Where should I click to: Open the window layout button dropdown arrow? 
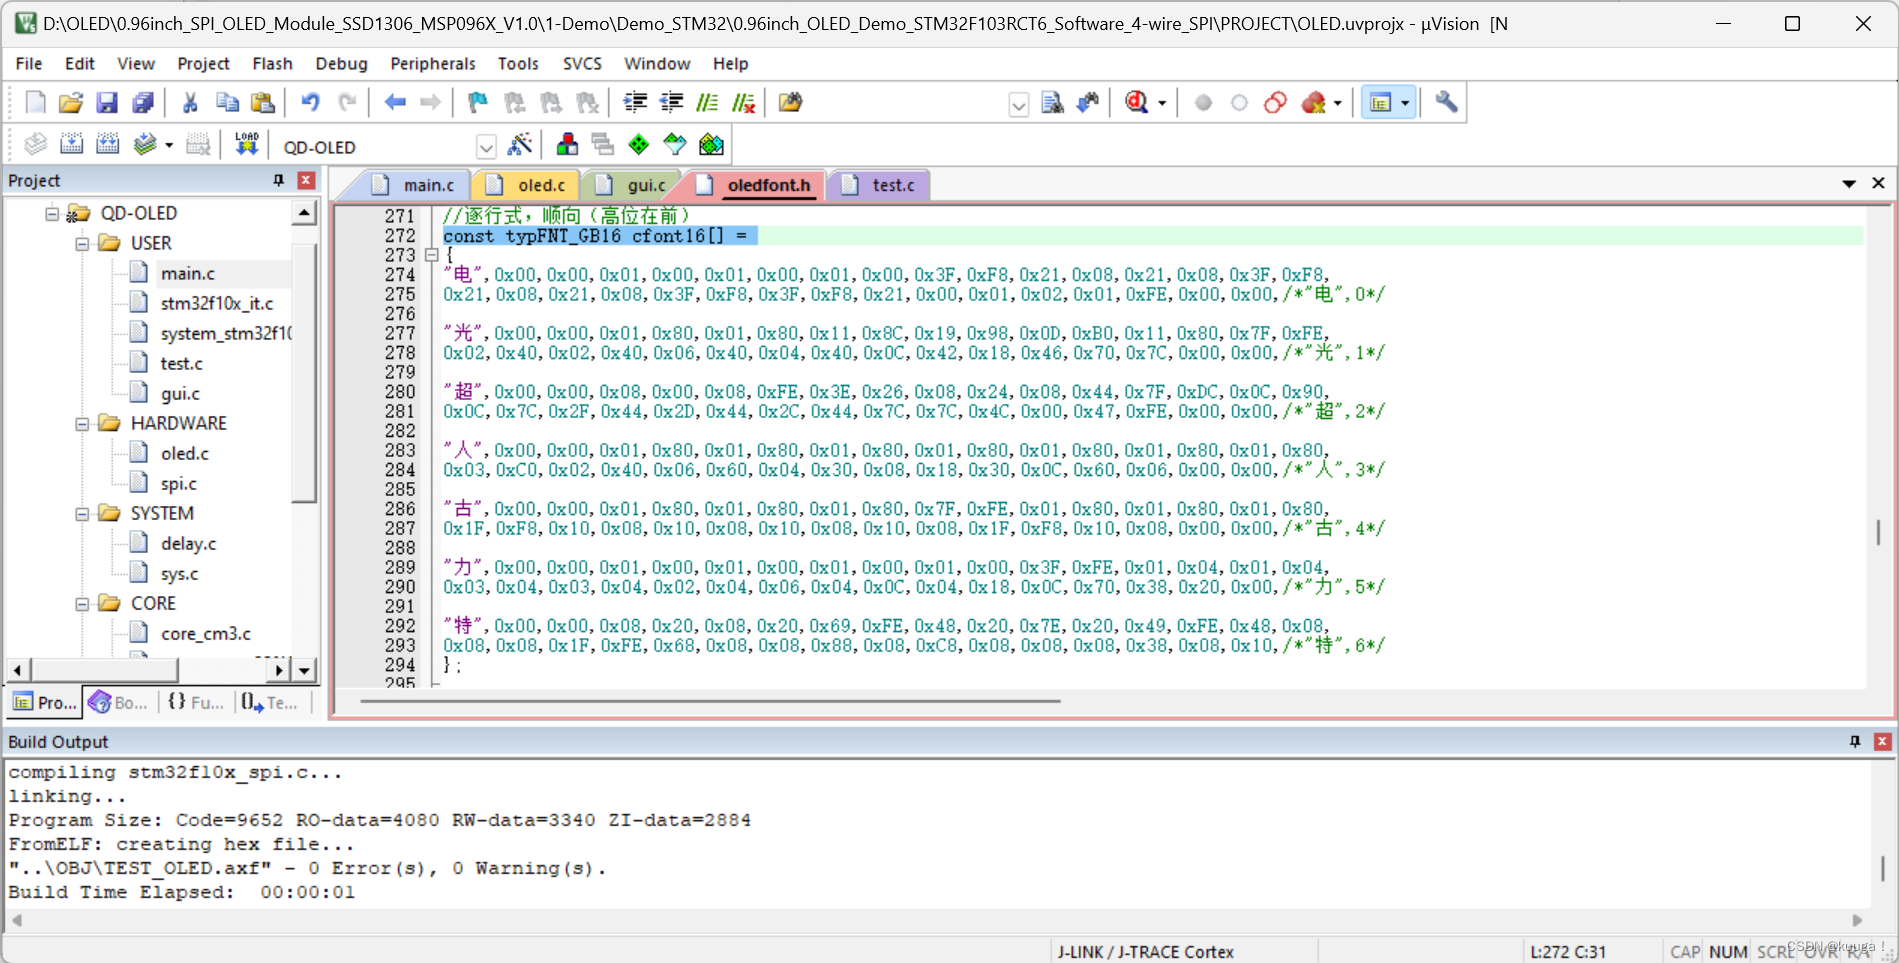coord(1405,103)
